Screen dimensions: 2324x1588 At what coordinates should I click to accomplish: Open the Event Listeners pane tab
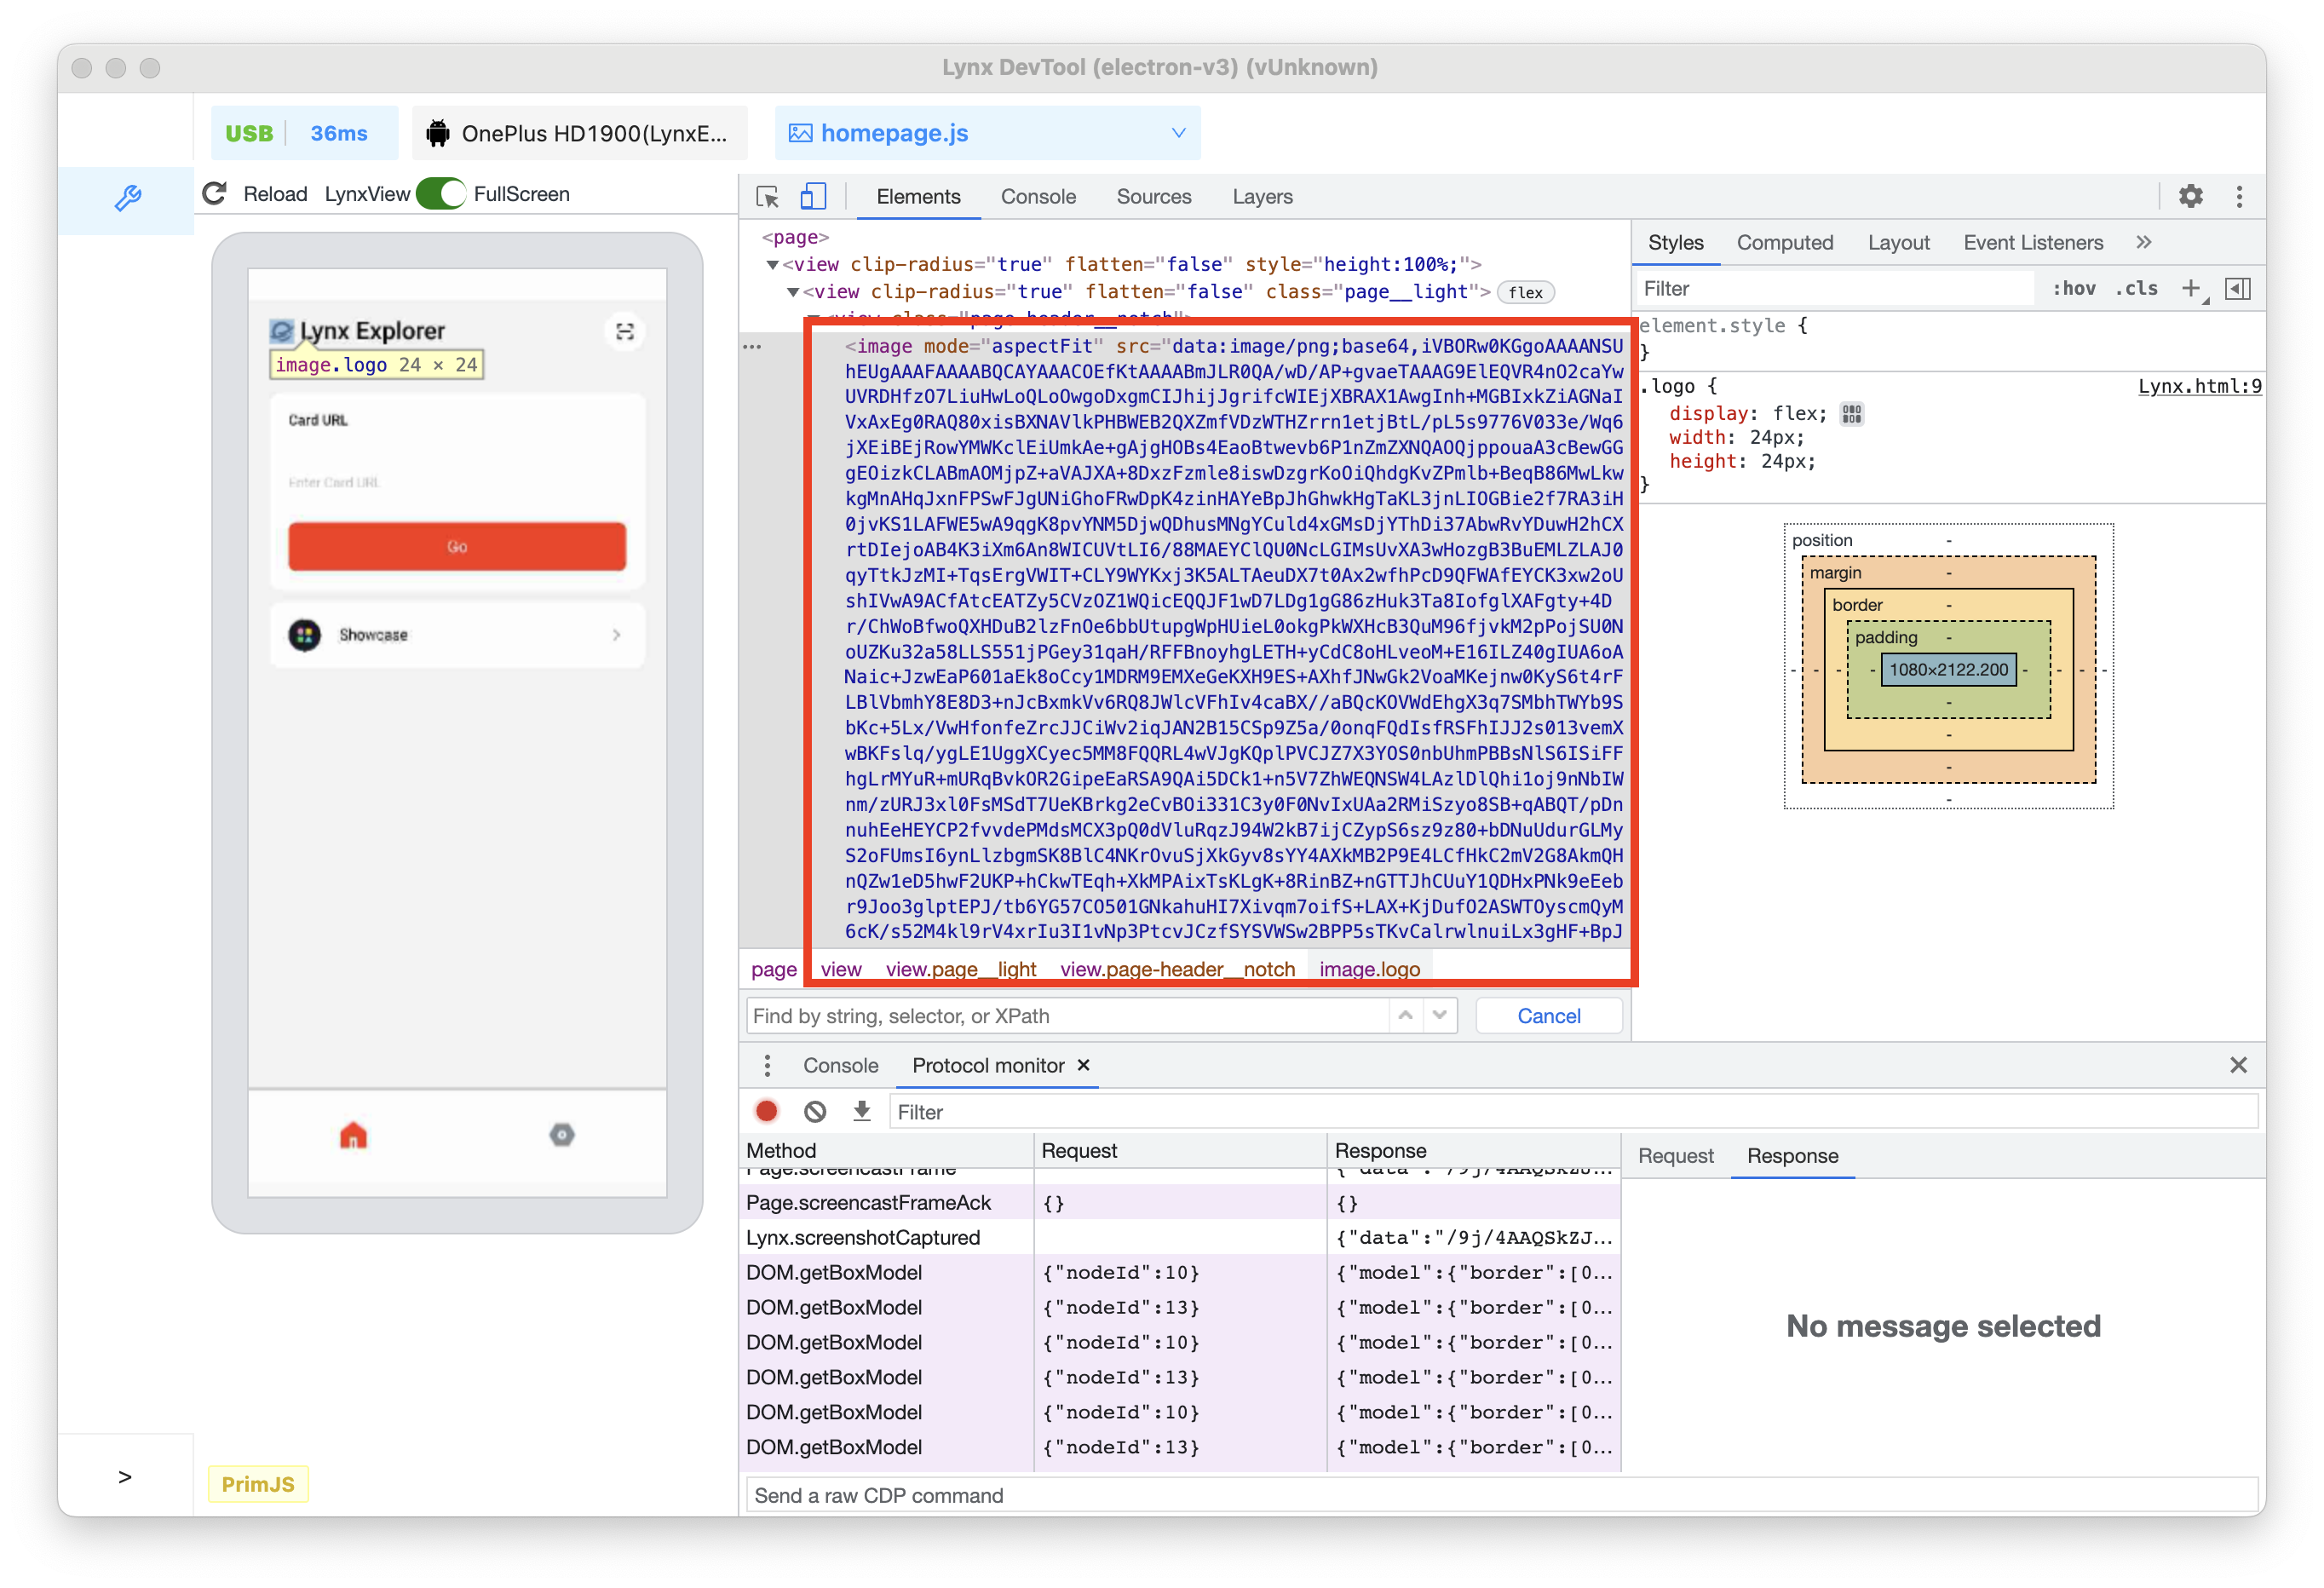(x=2032, y=243)
